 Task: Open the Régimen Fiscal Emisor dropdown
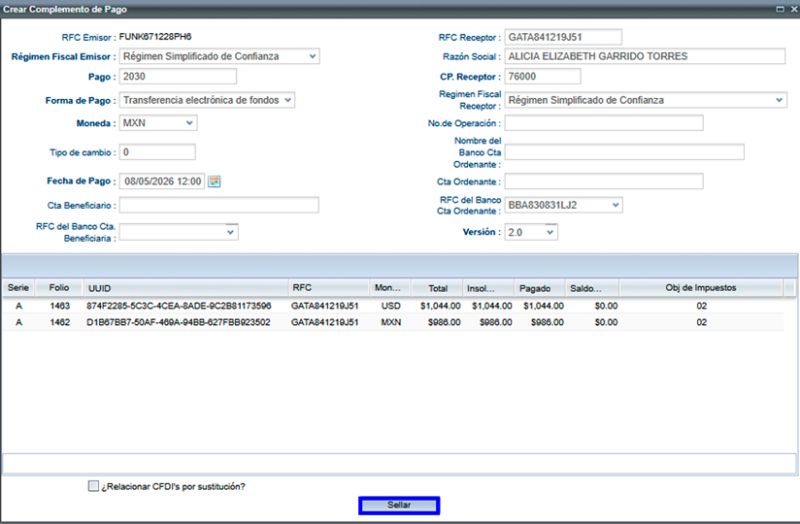[x=312, y=56]
